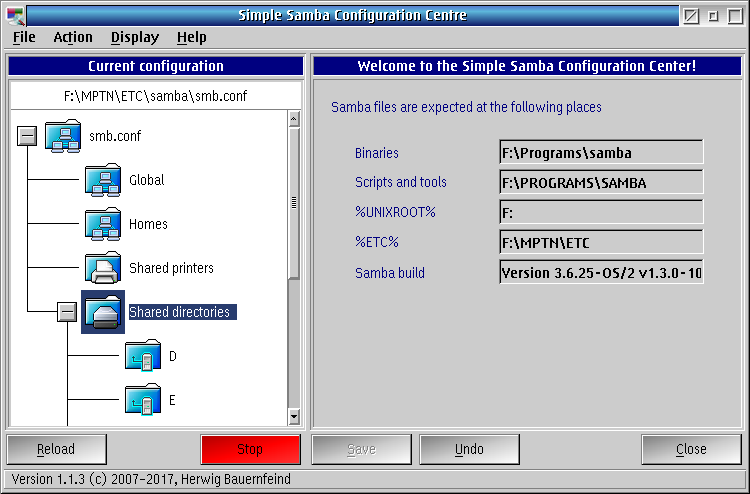Screen dimensions: 750x494
Task: Click the Save button
Action: [x=362, y=449]
